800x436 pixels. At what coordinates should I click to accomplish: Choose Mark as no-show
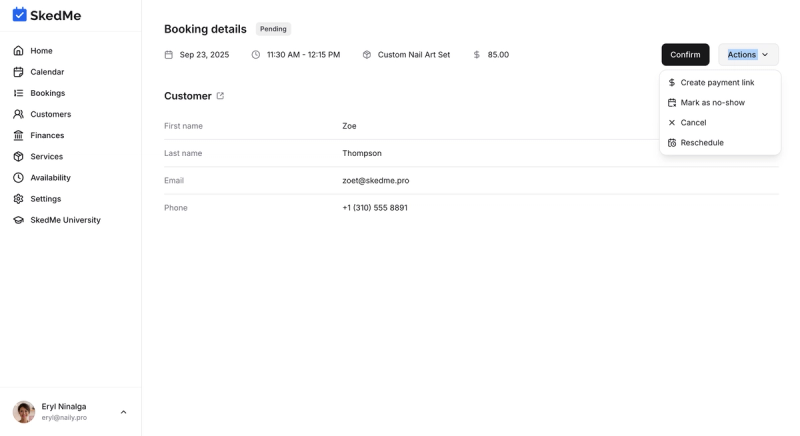pyautogui.click(x=720, y=102)
